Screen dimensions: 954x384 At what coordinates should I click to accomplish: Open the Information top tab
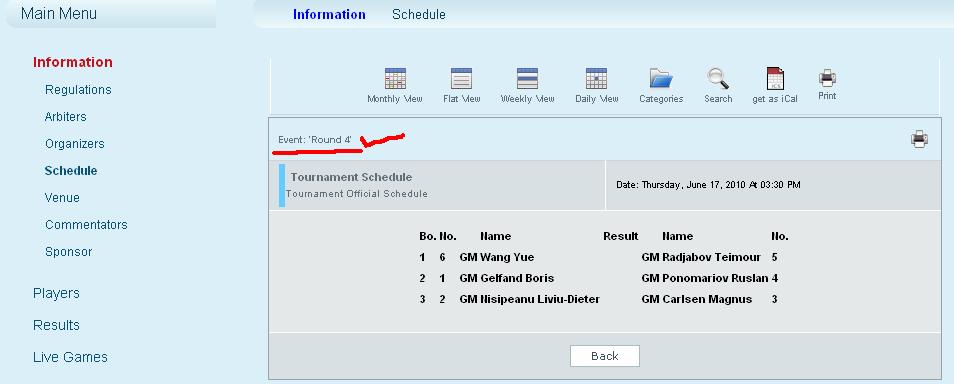329,14
